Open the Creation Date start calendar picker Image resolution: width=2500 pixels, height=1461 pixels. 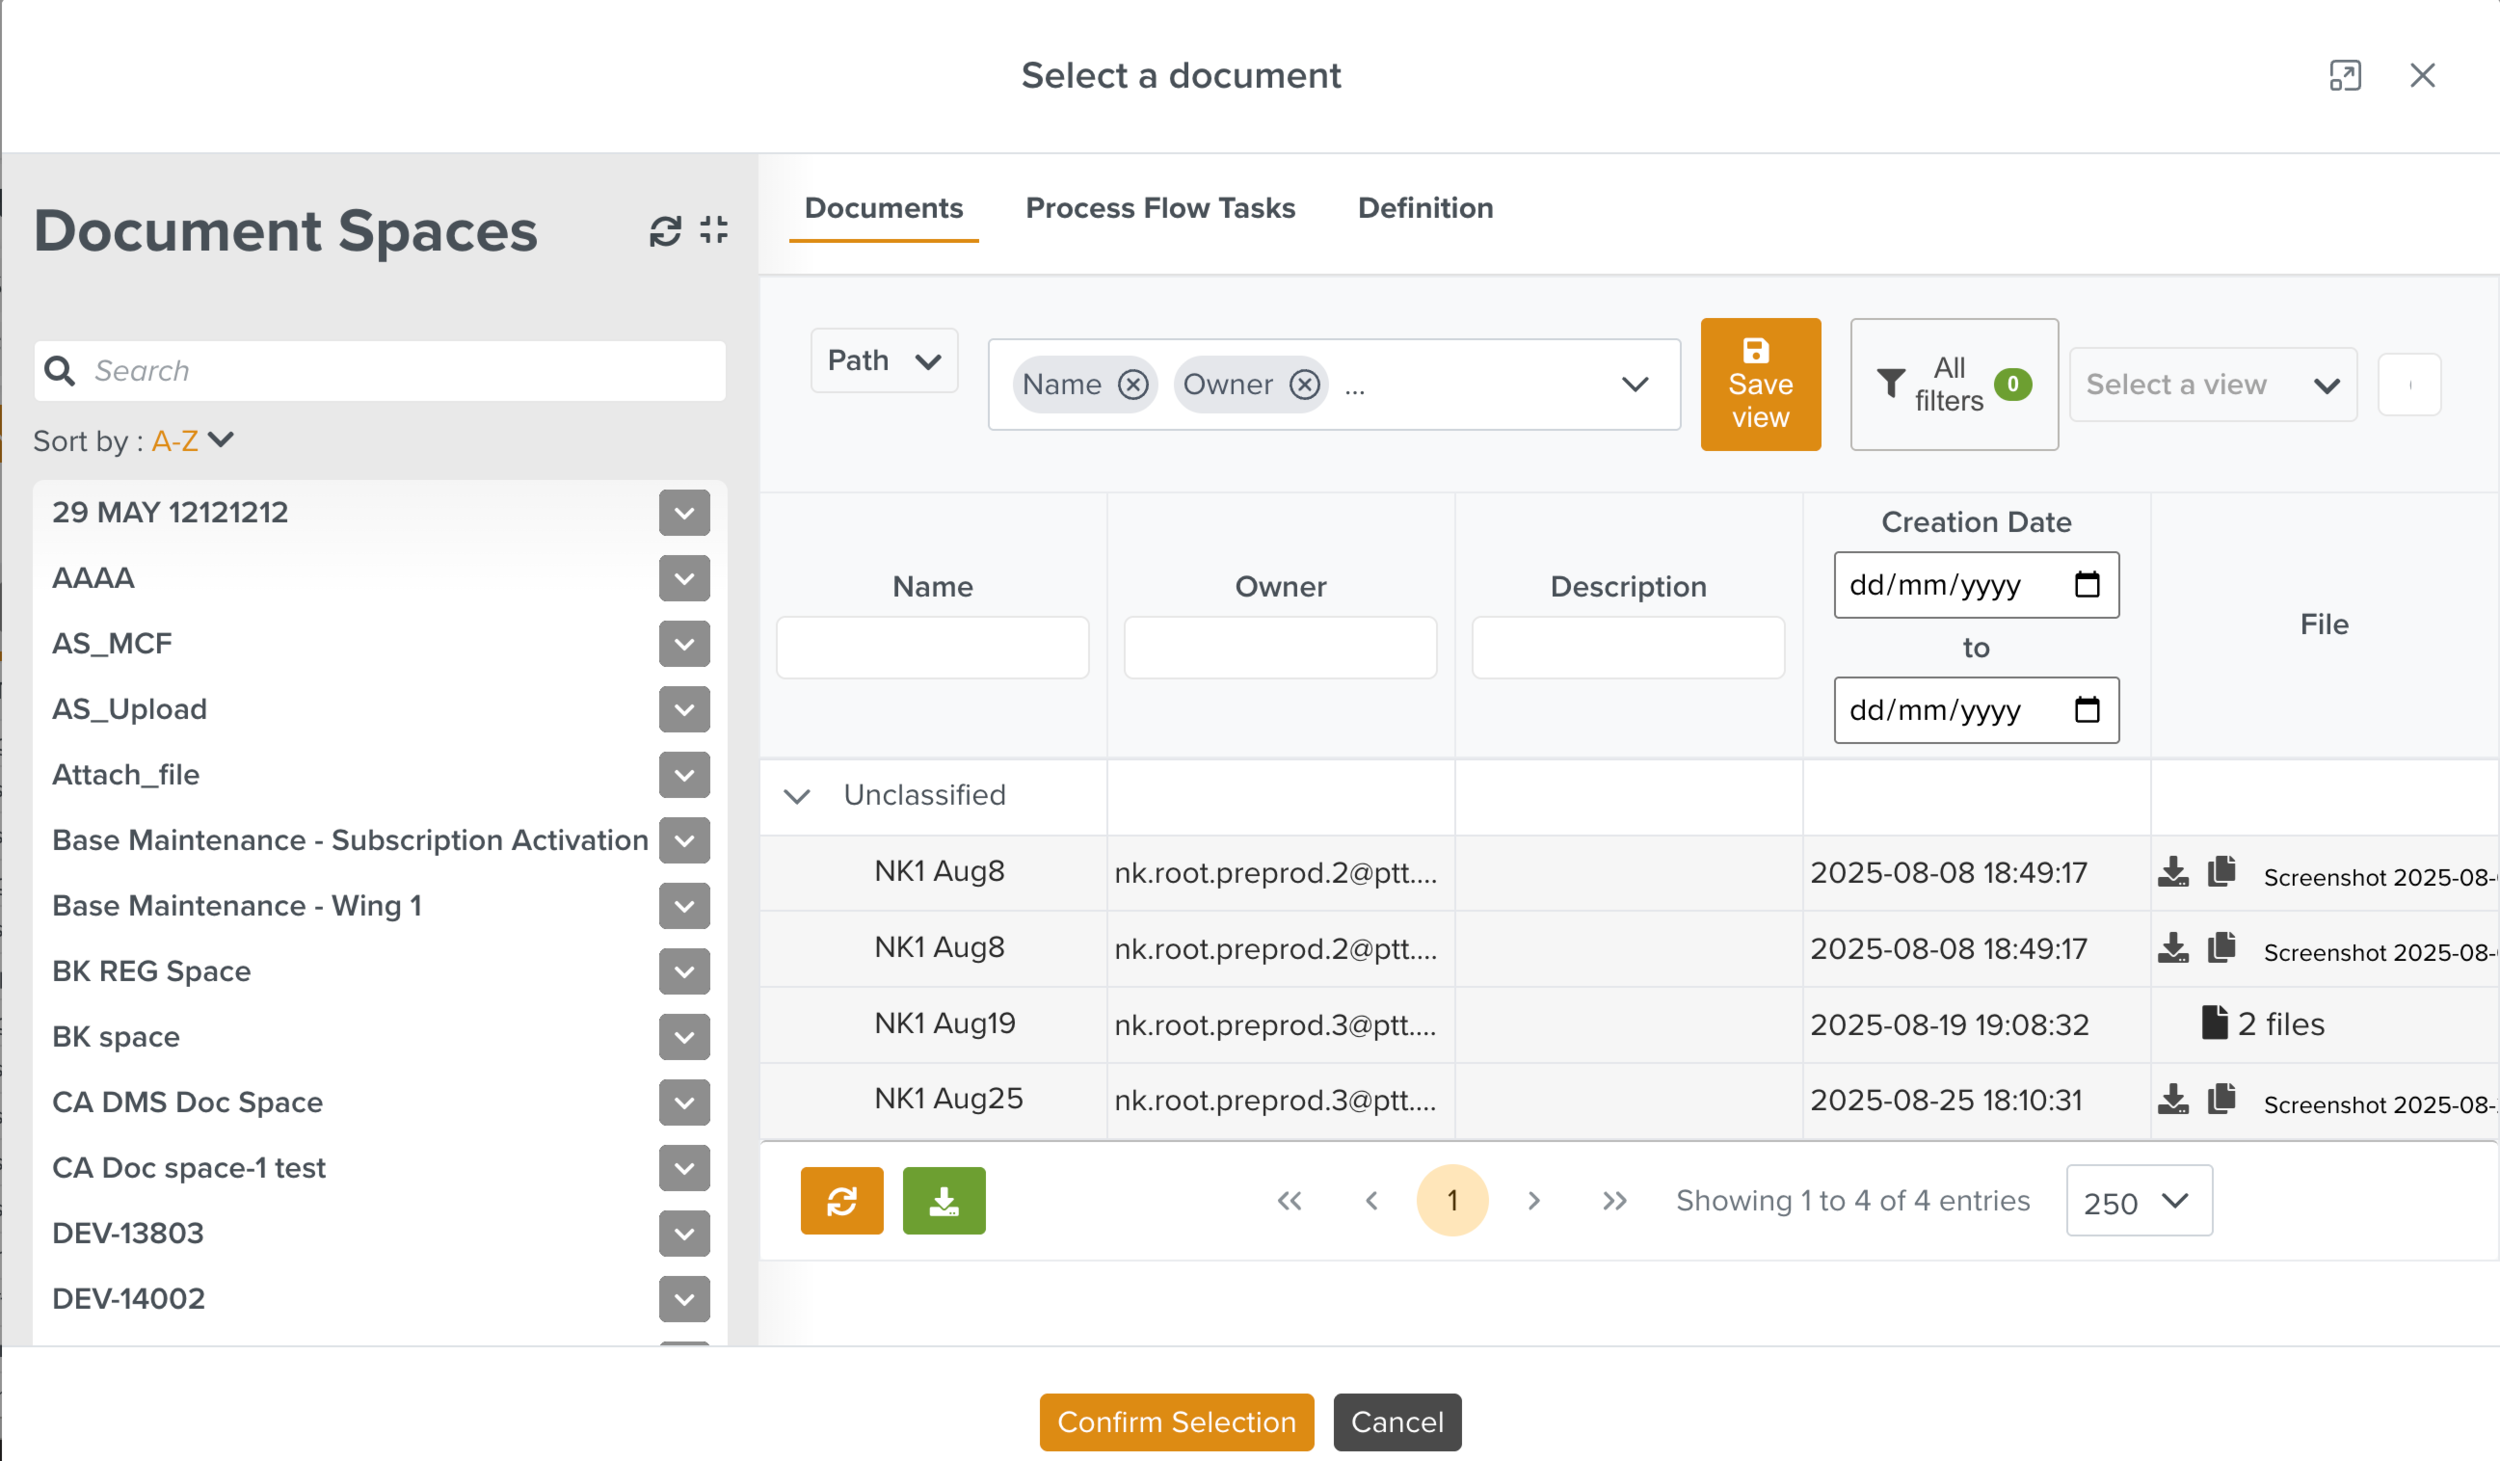point(2086,585)
